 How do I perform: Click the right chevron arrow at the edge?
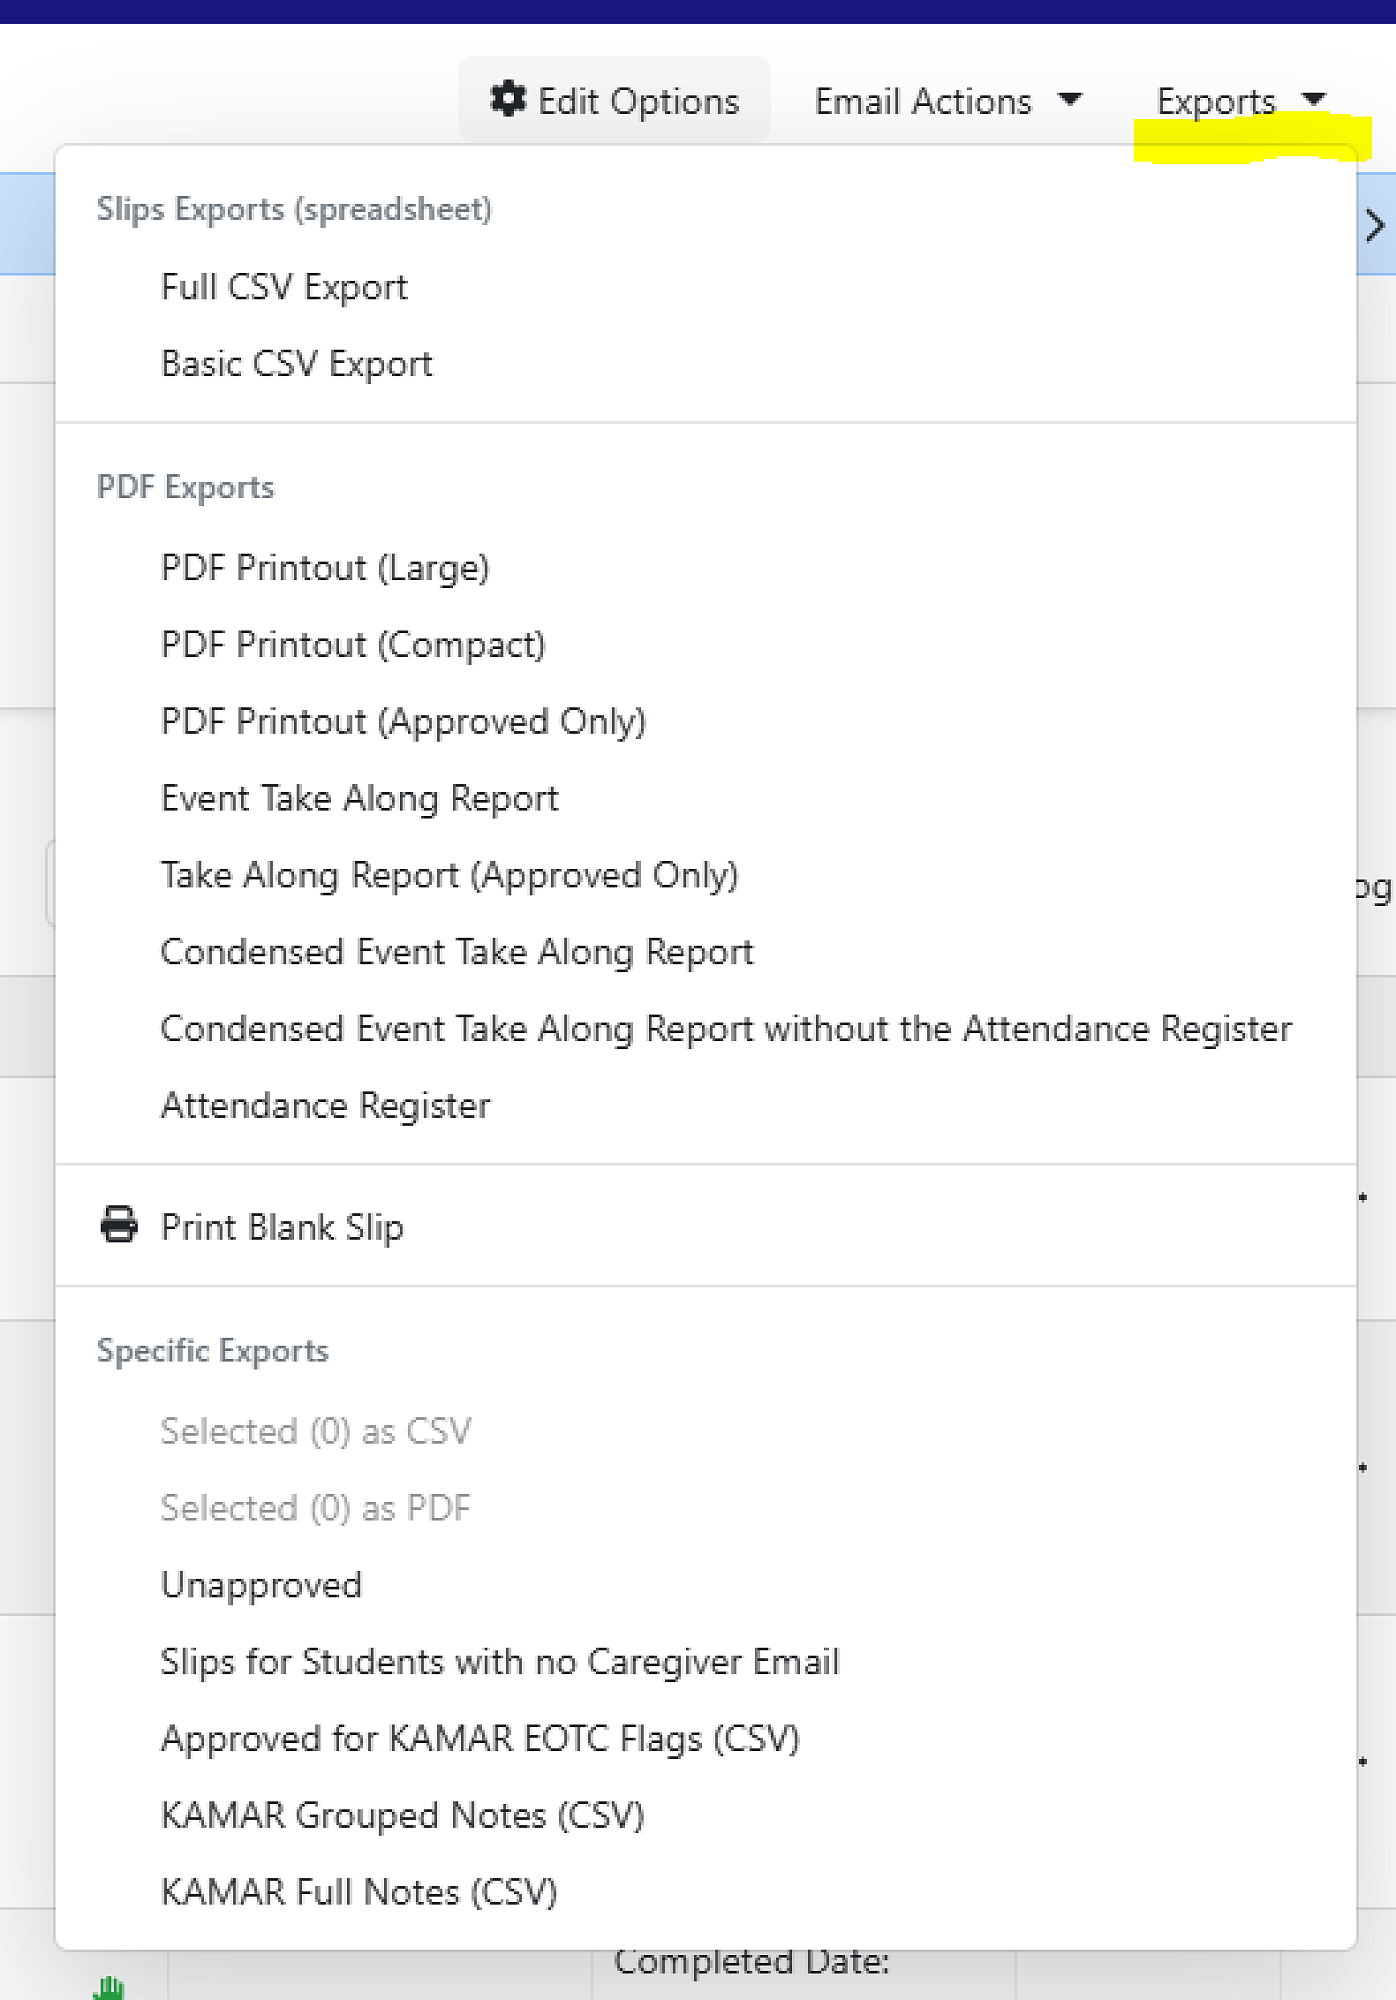click(x=1376, y=226)
